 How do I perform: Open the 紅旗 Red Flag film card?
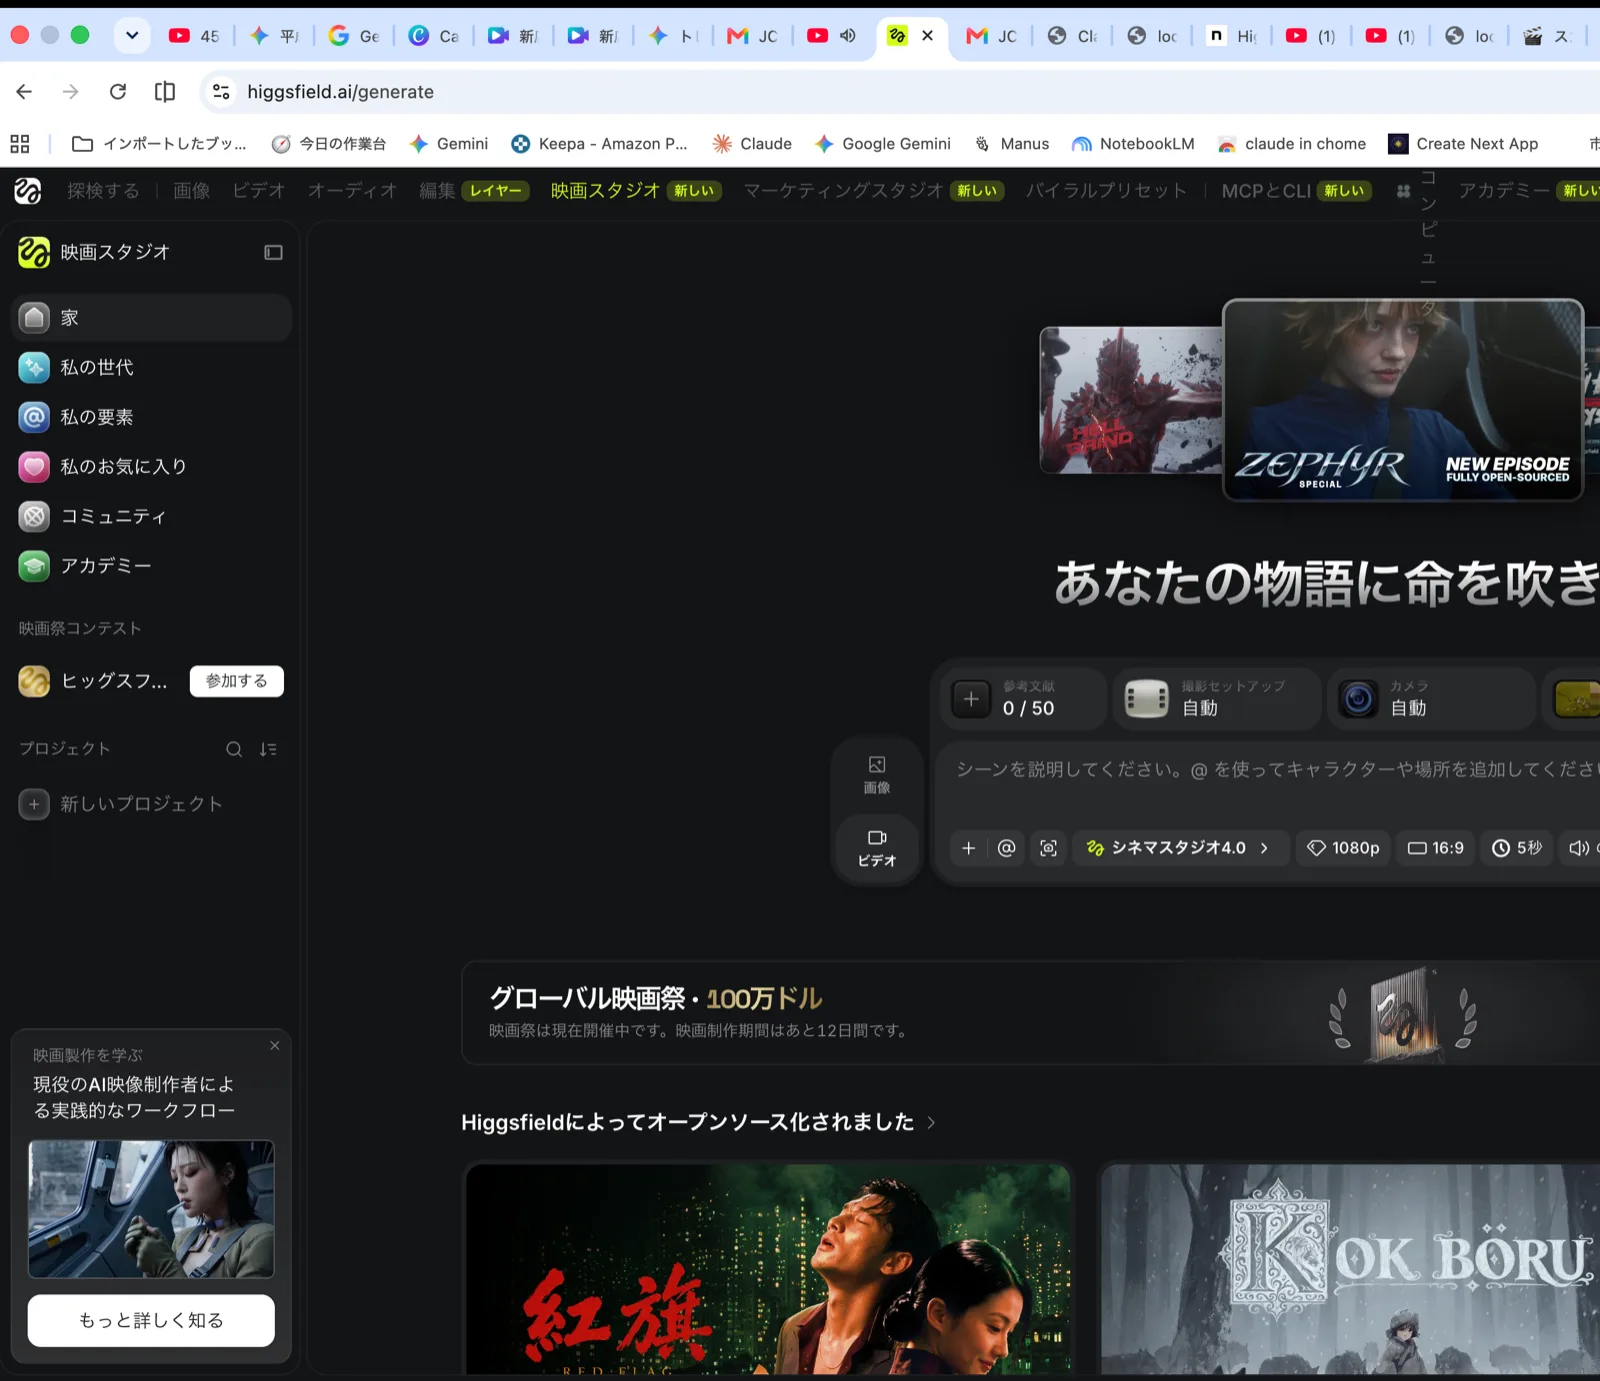[x=768, y=1268]
